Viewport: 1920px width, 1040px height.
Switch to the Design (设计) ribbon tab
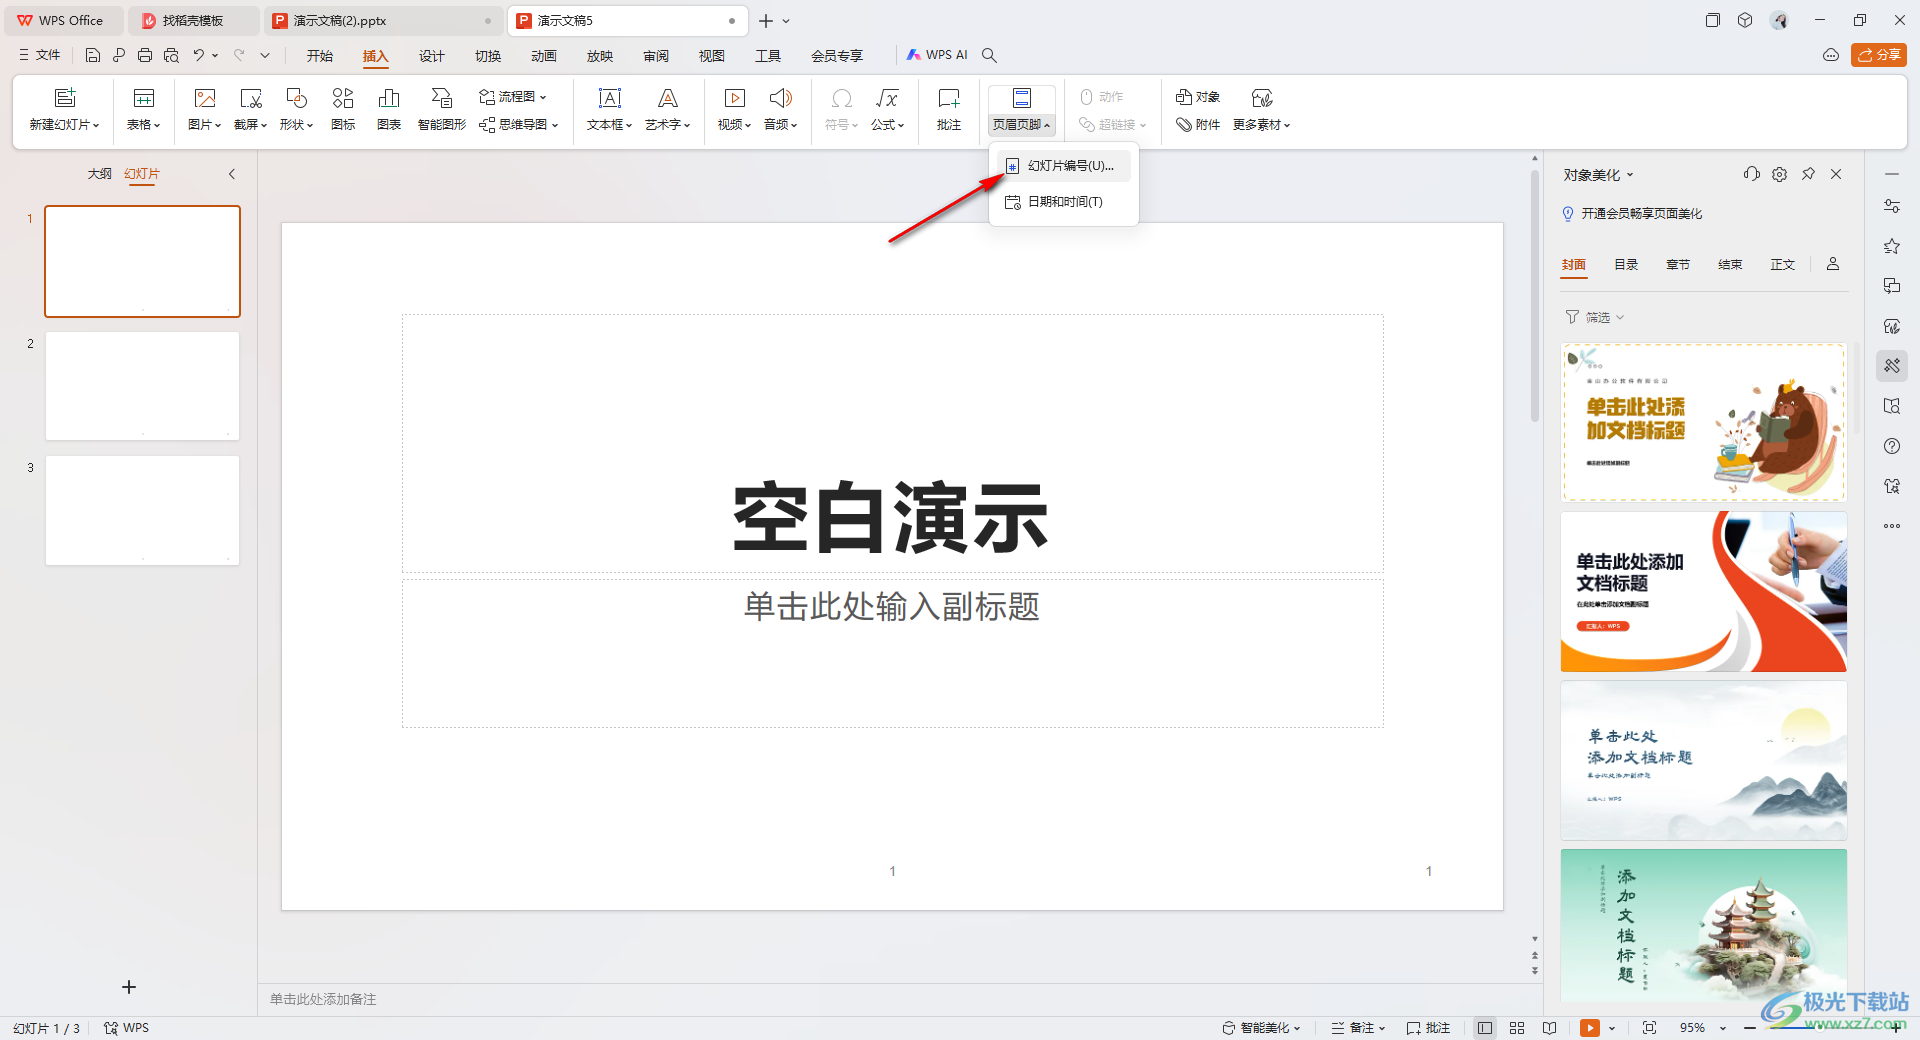(432, 56)
